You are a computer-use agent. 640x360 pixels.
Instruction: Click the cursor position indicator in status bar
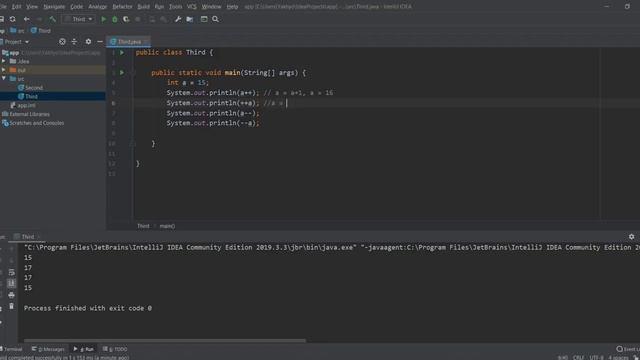[x=563, y=358]
